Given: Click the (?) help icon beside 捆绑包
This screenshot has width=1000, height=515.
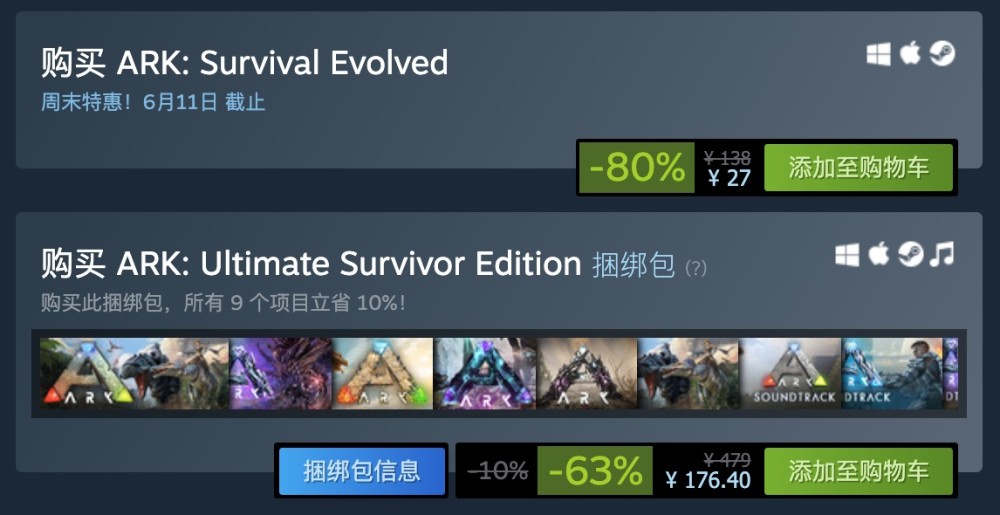Looking at the screenshot, I should [x=696, y=268].
